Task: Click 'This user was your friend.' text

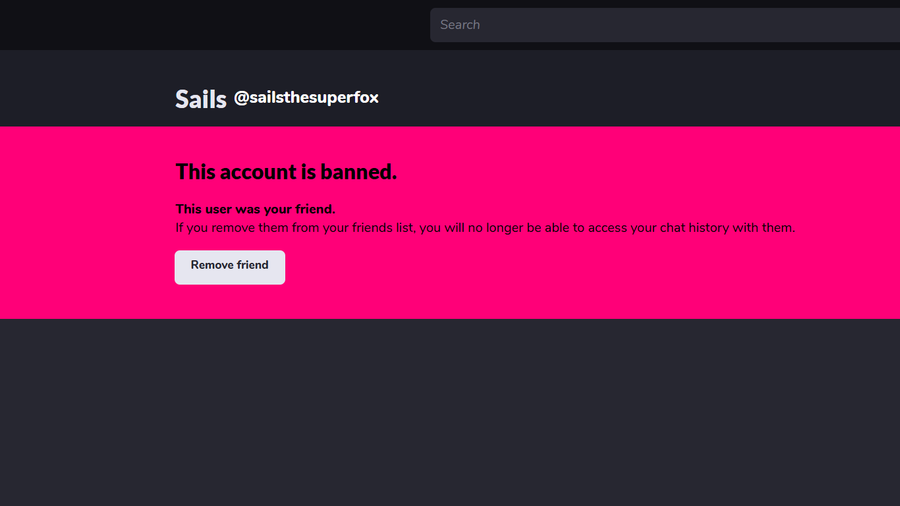Action: (255, 209)
